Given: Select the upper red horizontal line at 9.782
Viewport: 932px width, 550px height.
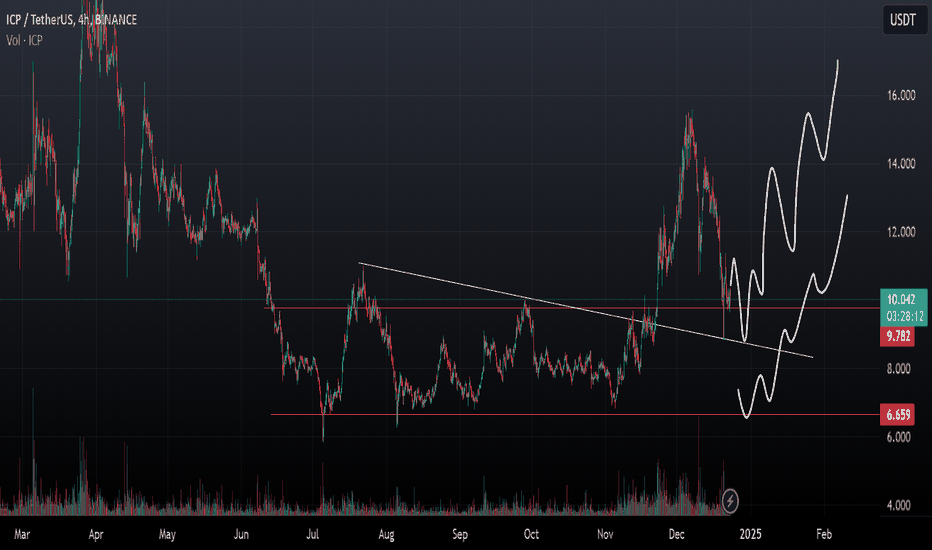Looking at the screenshot, I should click(x=572, y=308).
